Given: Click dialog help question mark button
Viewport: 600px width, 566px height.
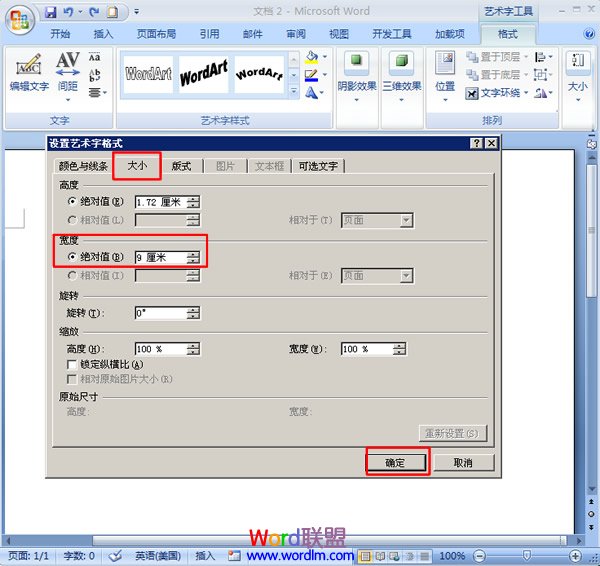Looking at the screenshot, I should [476, 143].
